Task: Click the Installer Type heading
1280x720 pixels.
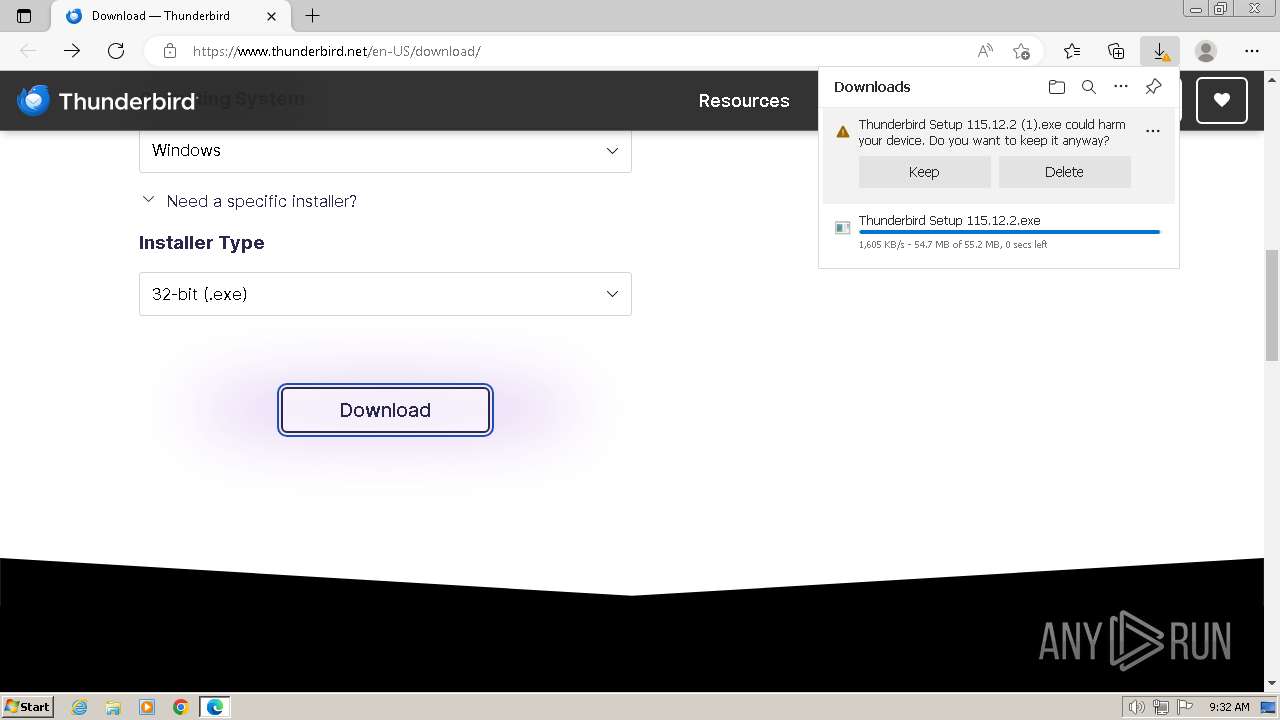Action: 201,243
